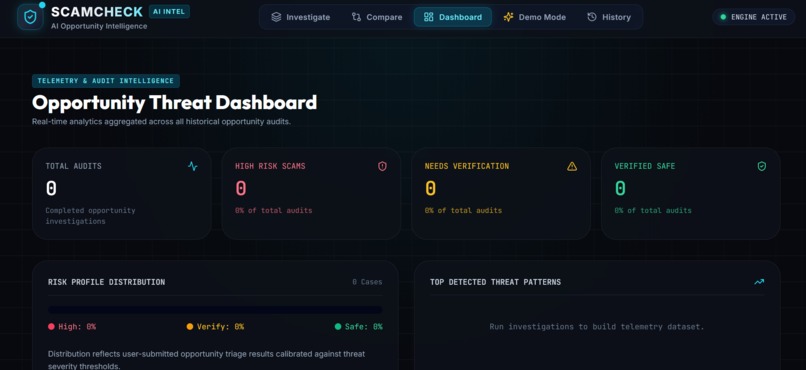The width and height of the screenshot is (806, 370).
Task: Select the High Risk Scams count
Action: (x=241, y=189)
